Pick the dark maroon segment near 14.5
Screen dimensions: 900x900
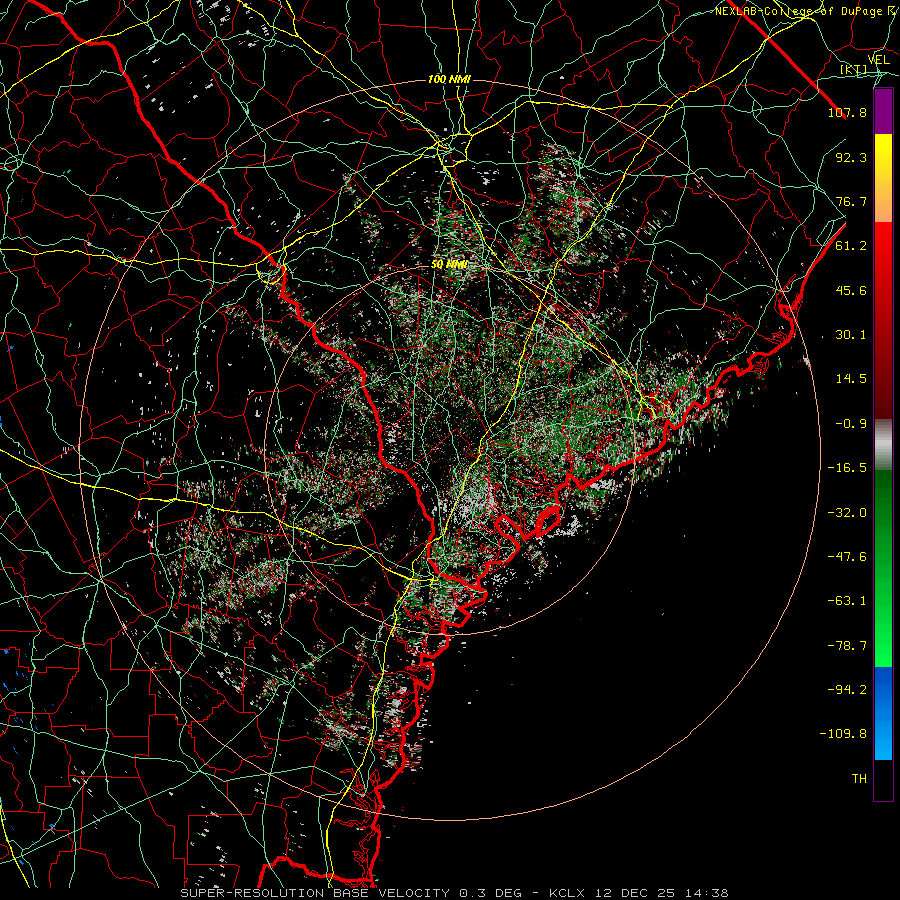click(x=883, y=379)
